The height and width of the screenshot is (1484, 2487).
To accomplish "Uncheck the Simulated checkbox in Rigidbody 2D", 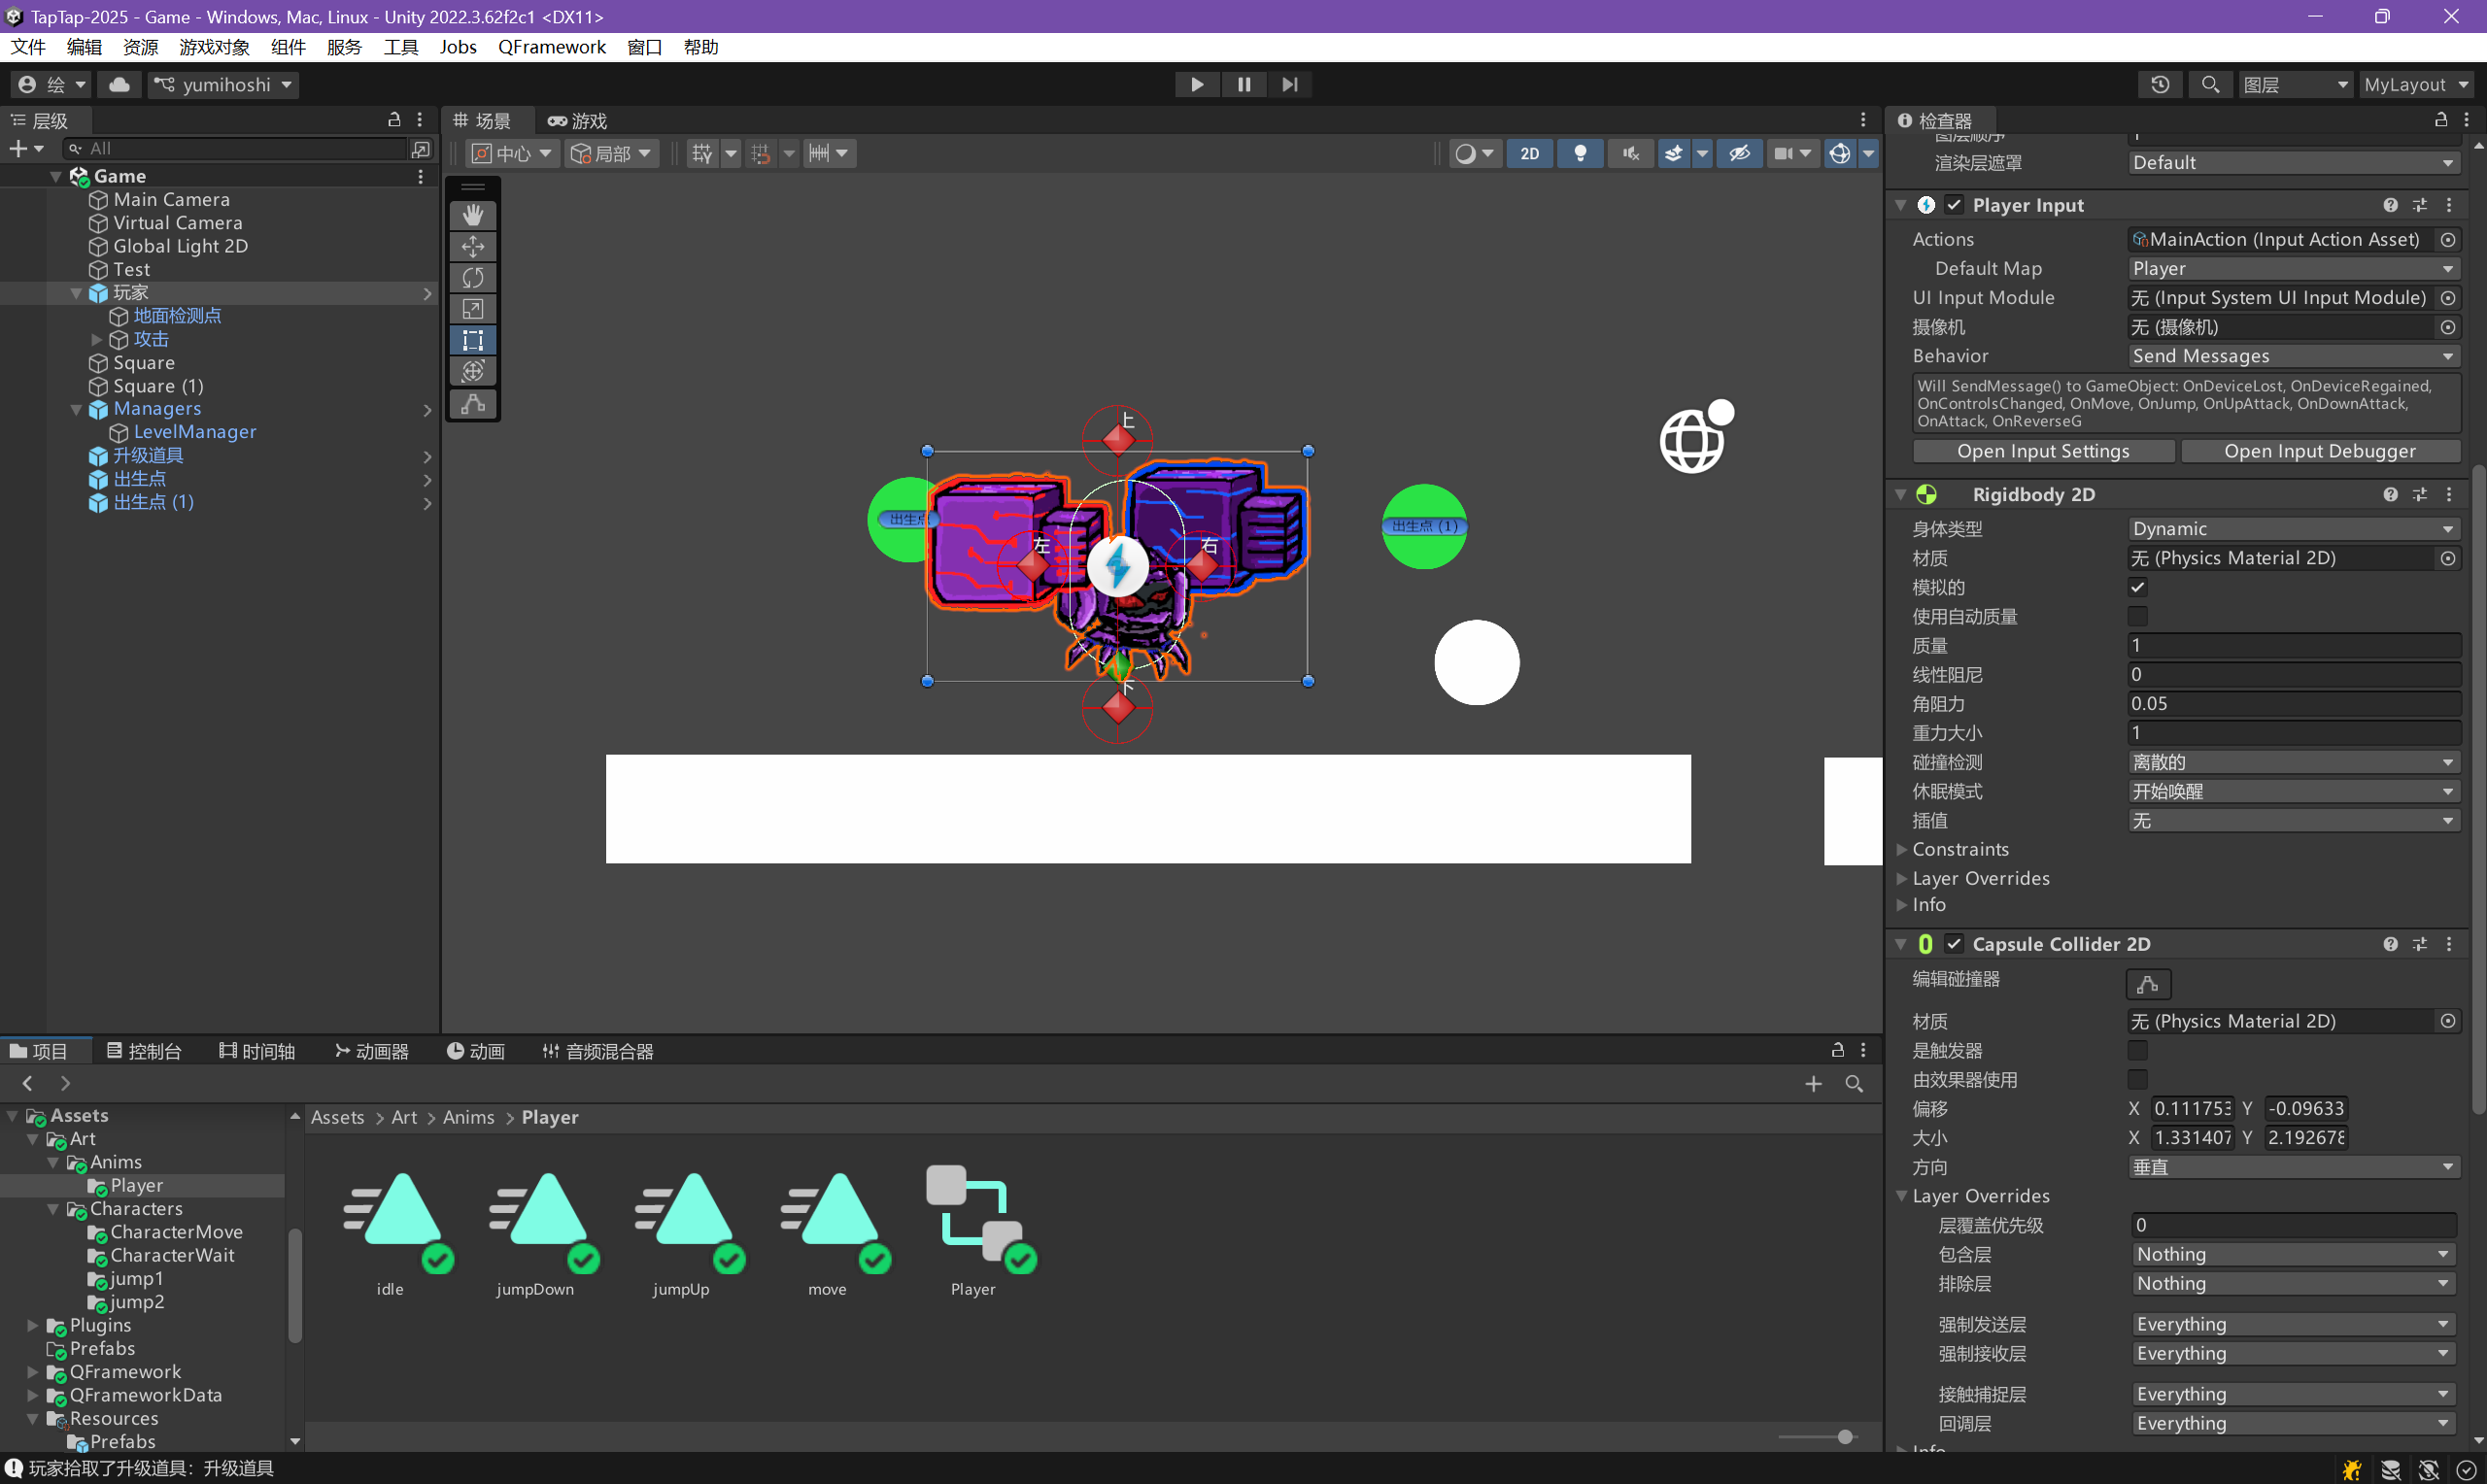I will pyautogui.click(x=2137, y=587).
